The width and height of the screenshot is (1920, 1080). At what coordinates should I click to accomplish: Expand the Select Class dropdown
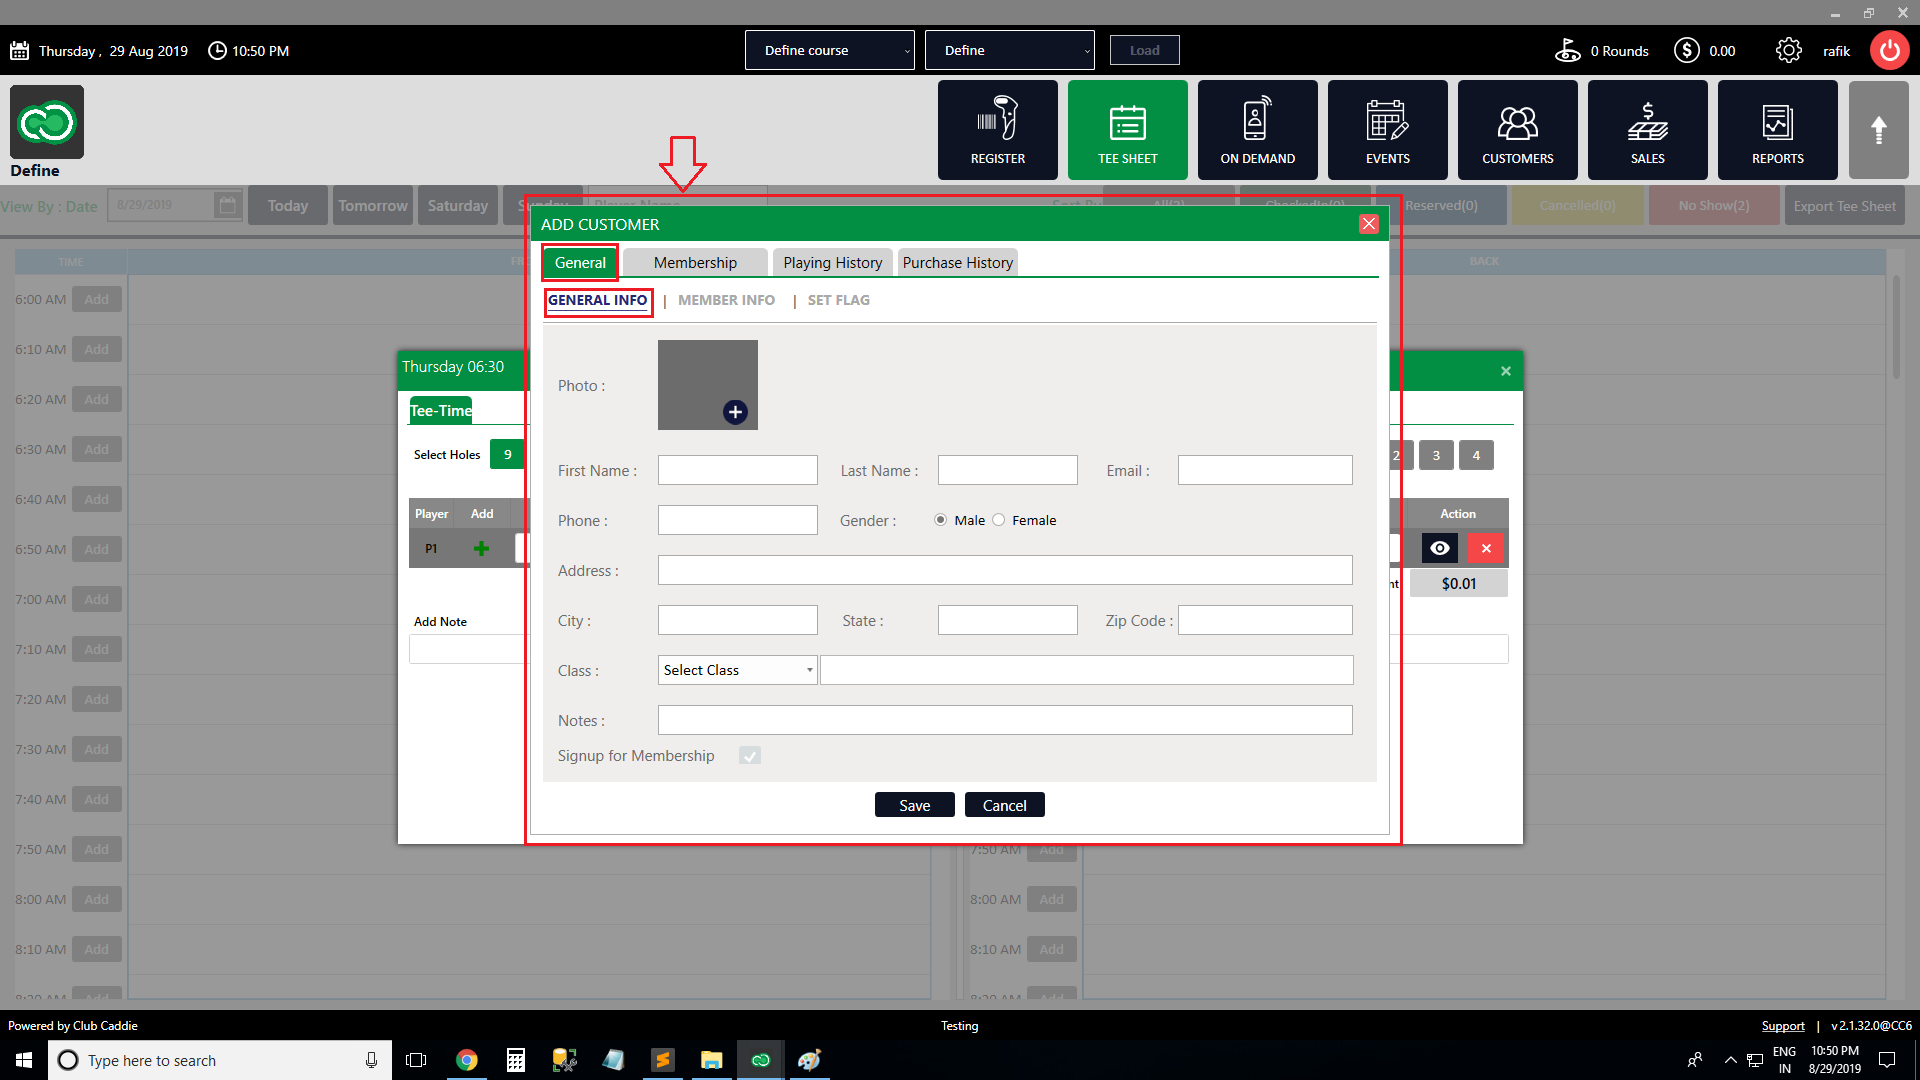click(737, 670)
